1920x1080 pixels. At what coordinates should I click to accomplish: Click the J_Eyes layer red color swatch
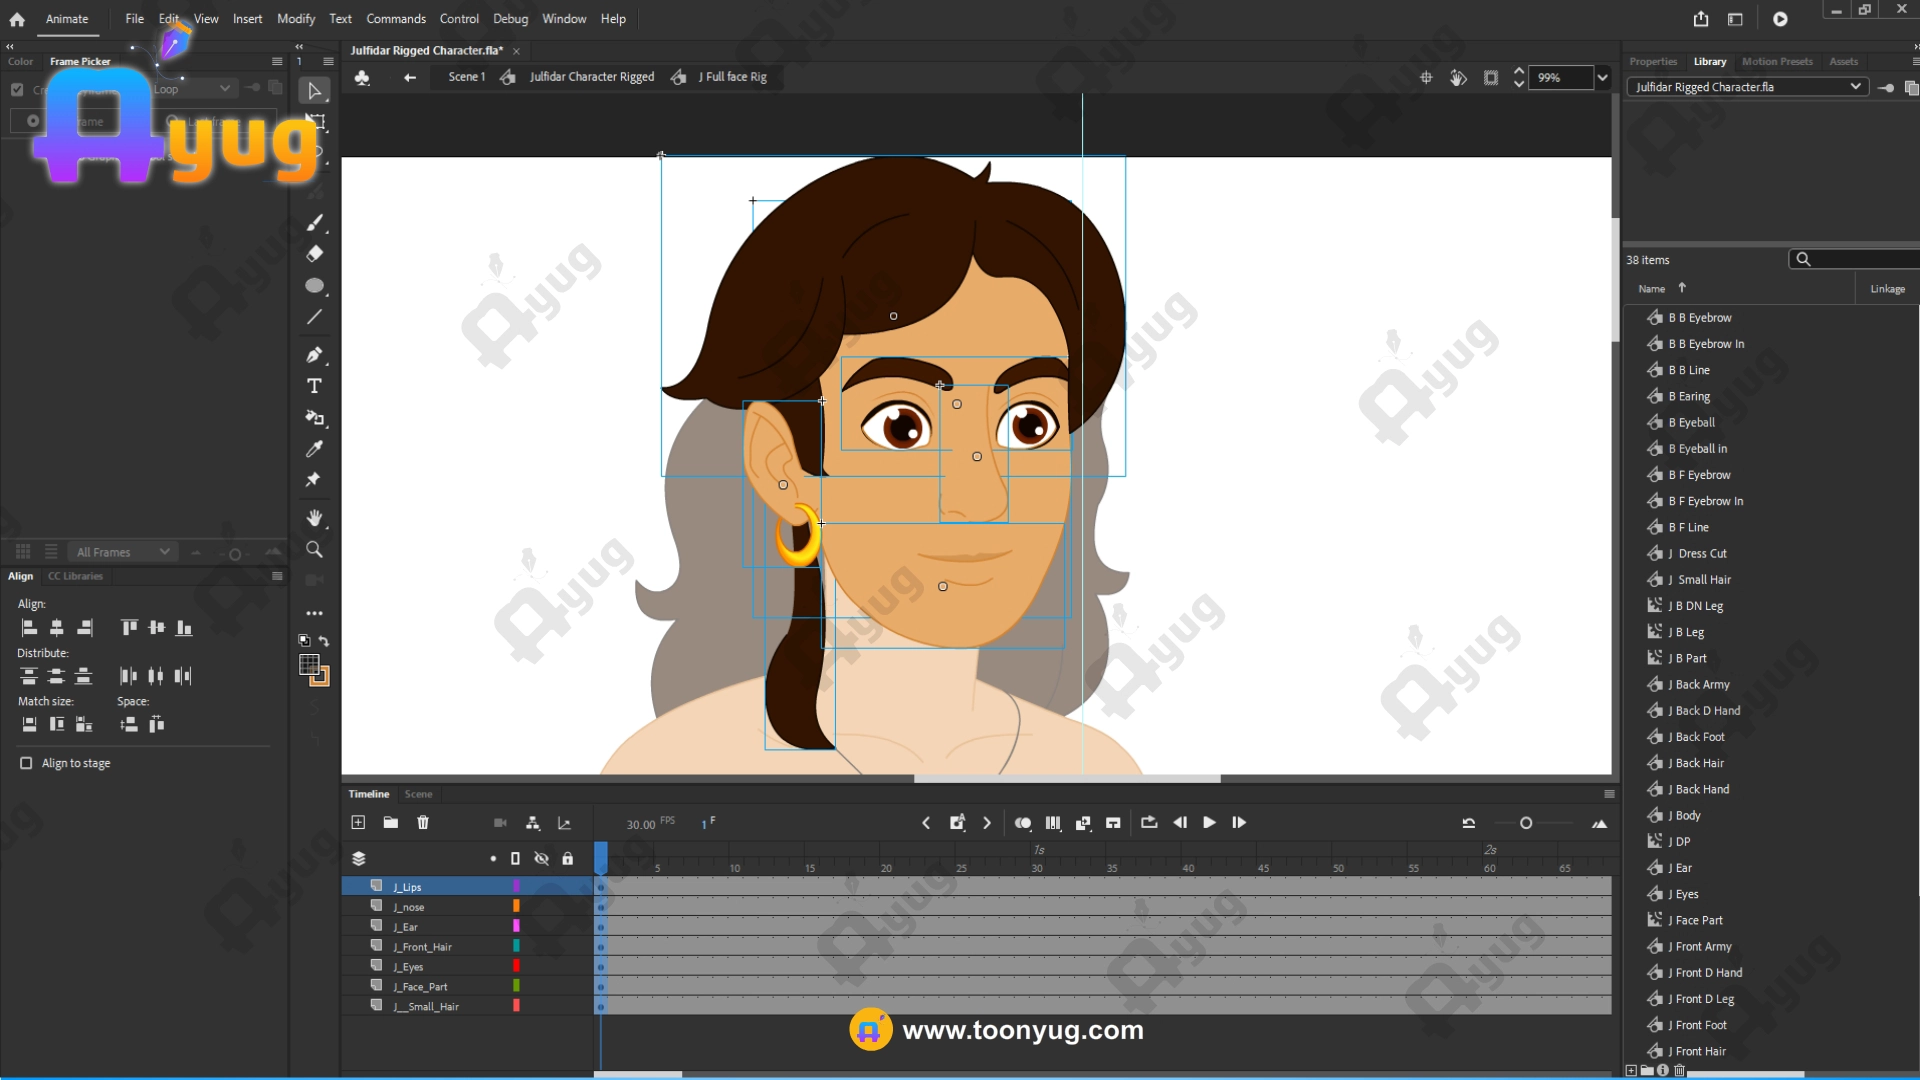point(516,966)
